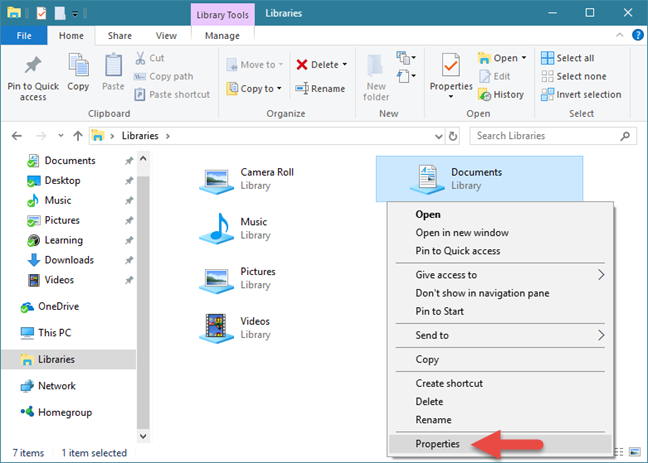Click the History button in the ribbon
The height and width of the screenshot is (463, 648).
(x=501, y=95)
